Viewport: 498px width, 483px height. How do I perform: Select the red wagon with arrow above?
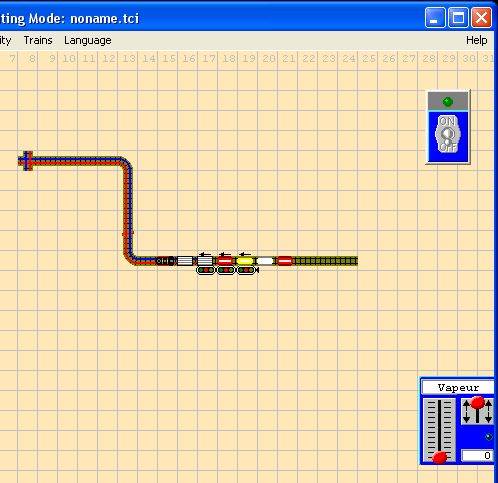[x=225, y=261]
